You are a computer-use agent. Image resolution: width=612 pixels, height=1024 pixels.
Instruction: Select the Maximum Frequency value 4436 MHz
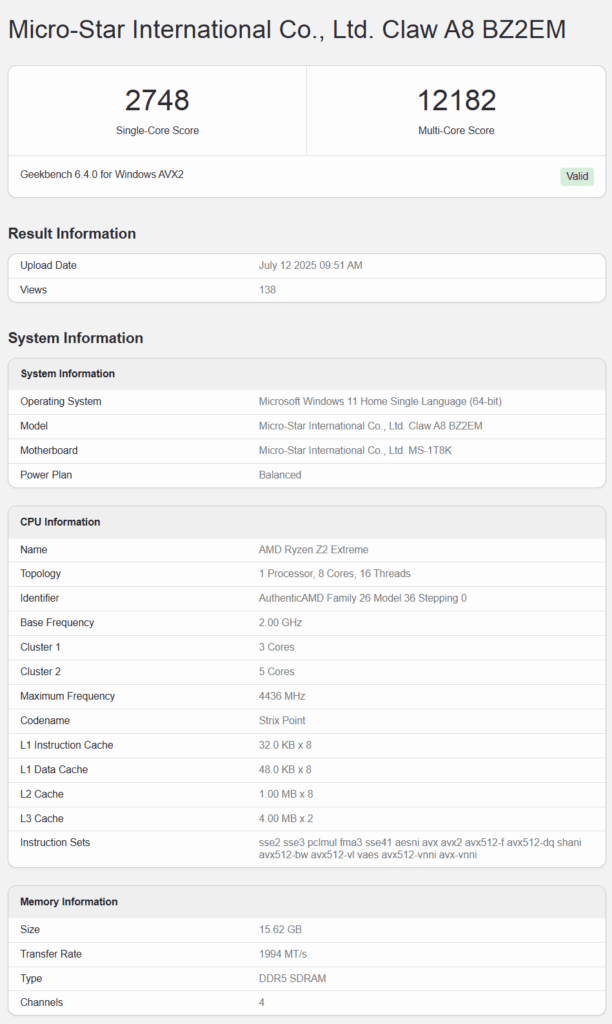click(x=282, y=696)
